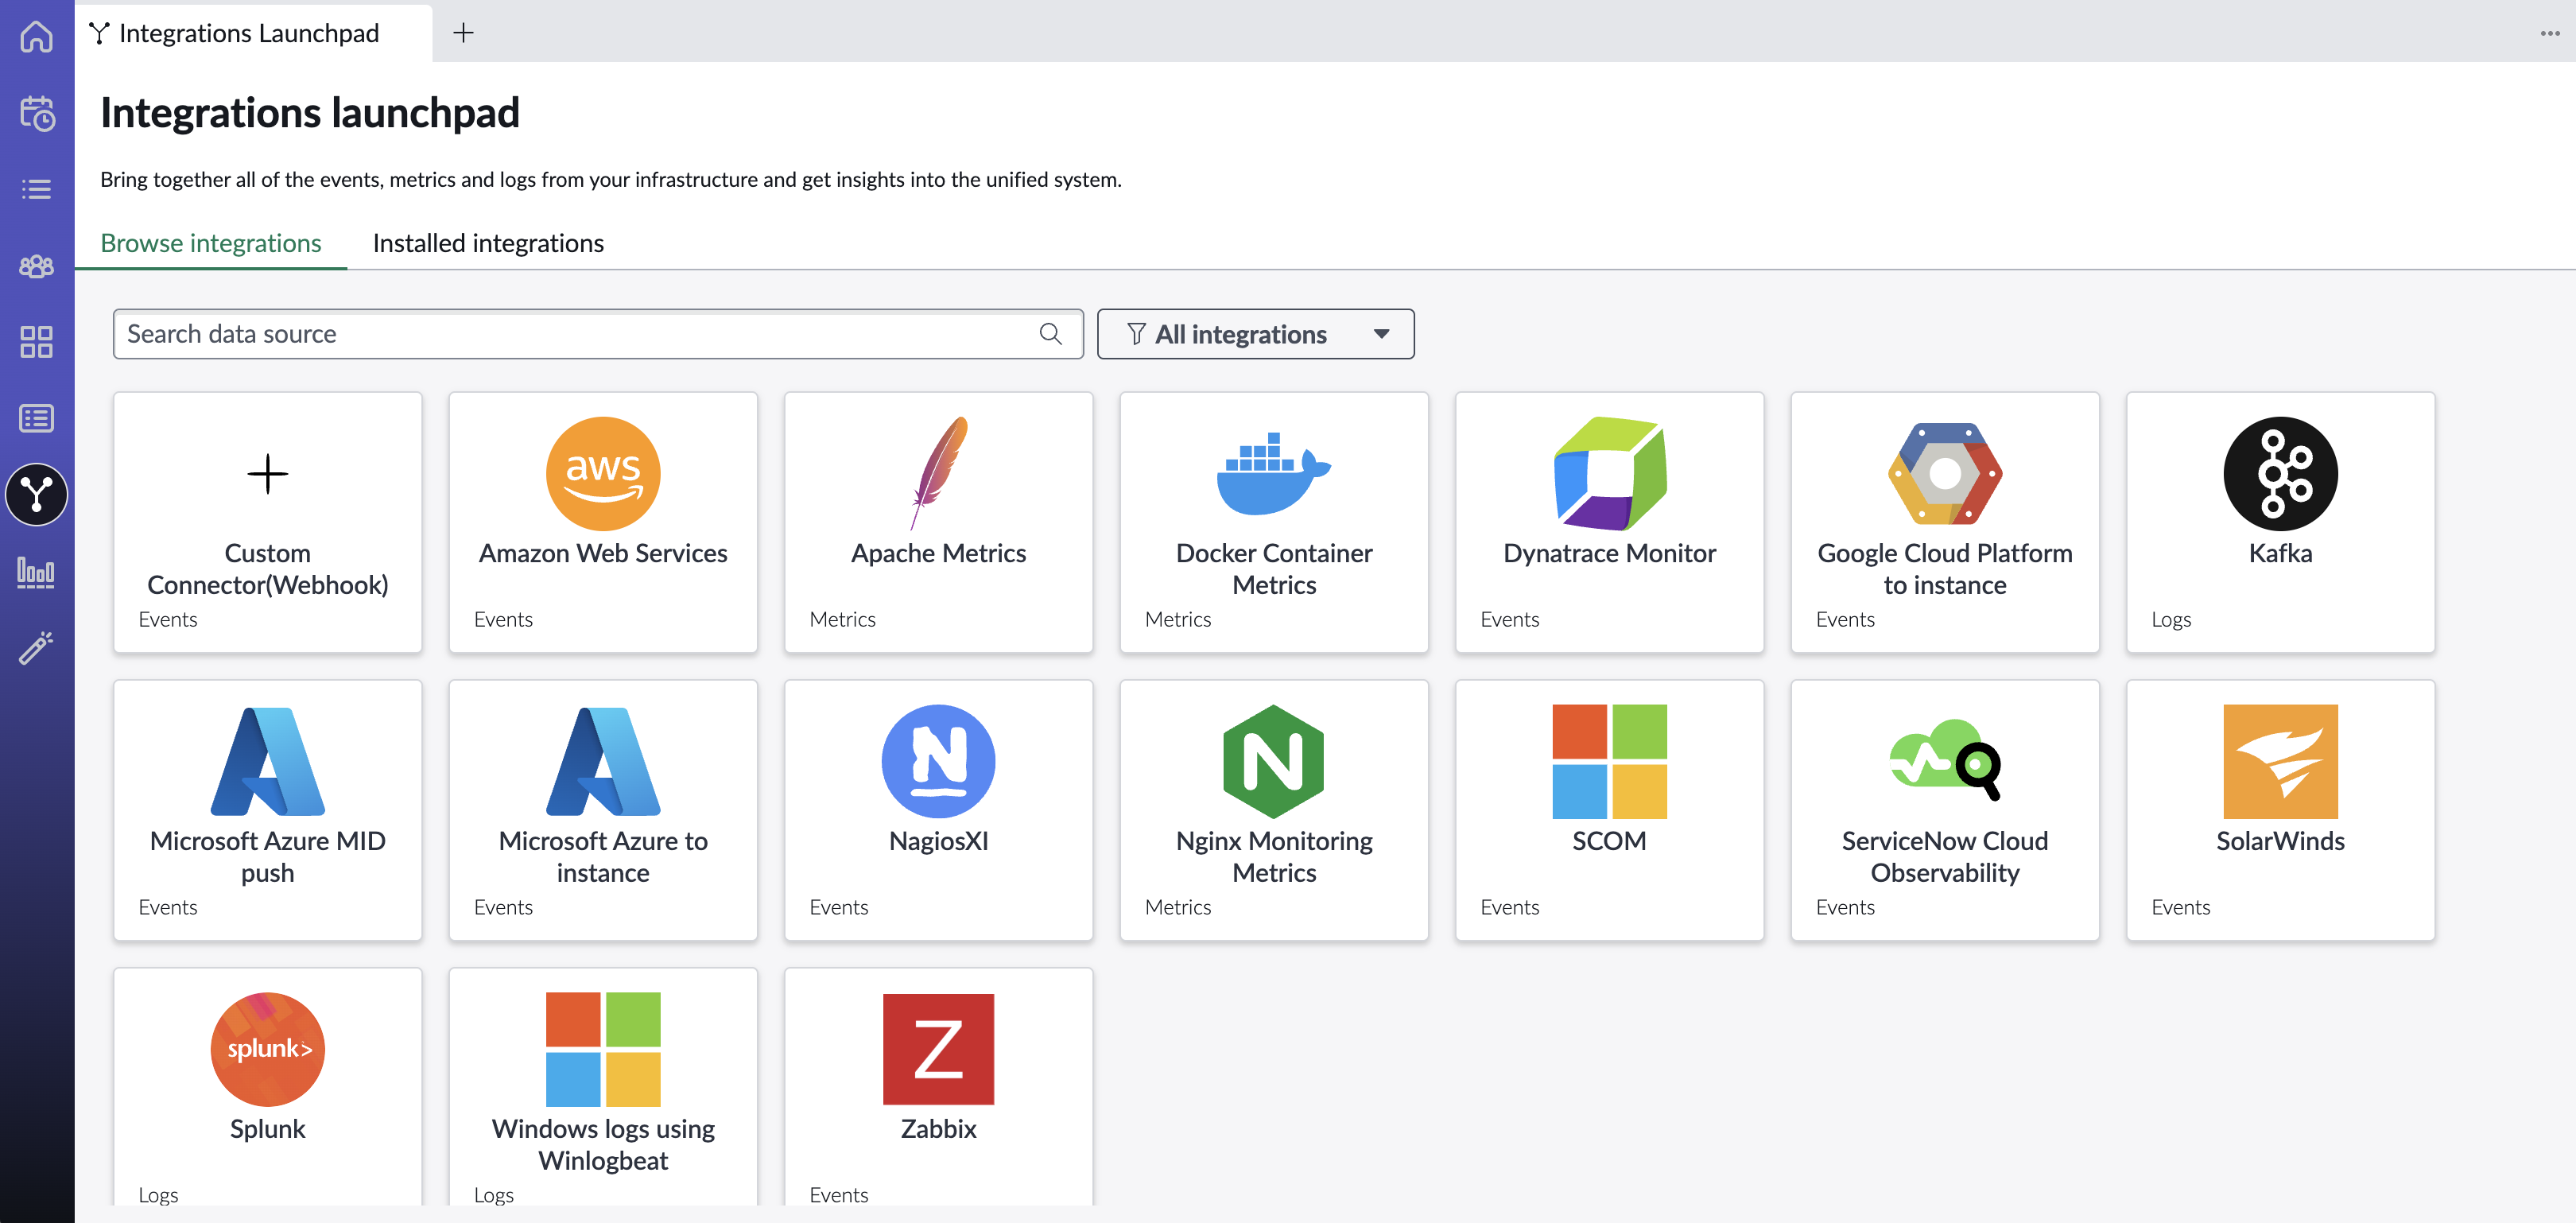Click the SCOM four-square logo
The height and width of the screenshot is (1223, 2576).
pyautogui.click(x=1610, y=761)
